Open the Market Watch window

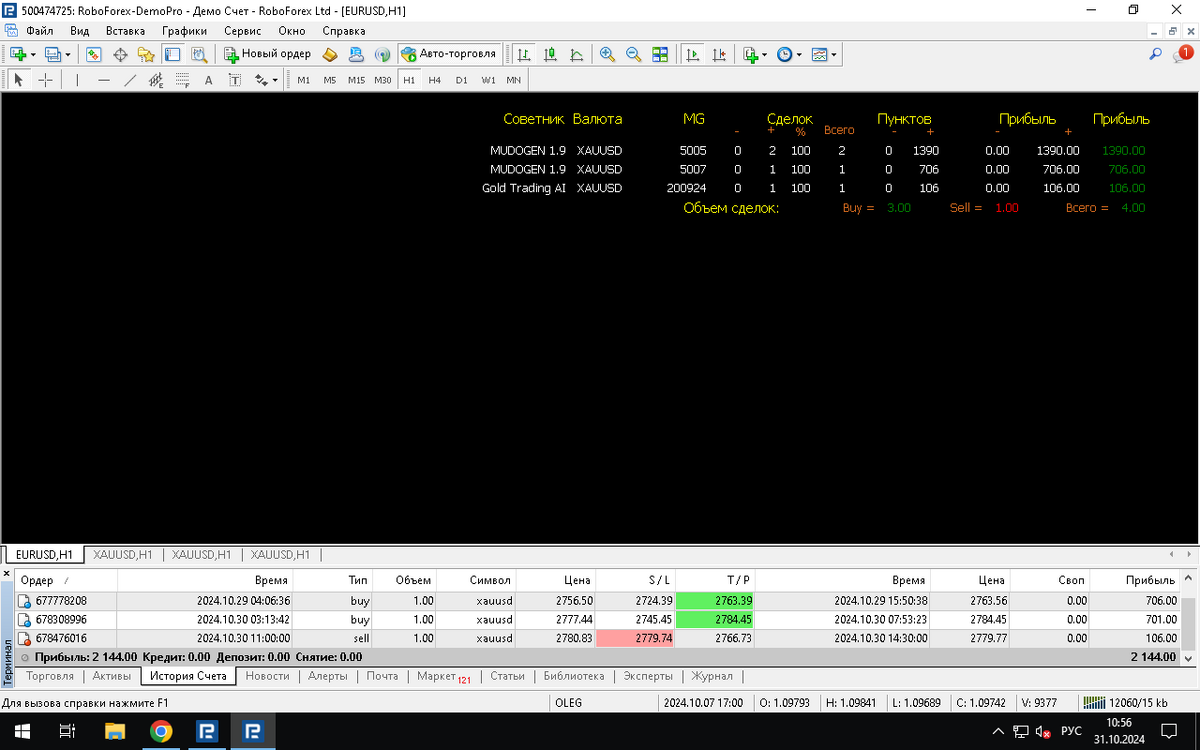[94, 54]
